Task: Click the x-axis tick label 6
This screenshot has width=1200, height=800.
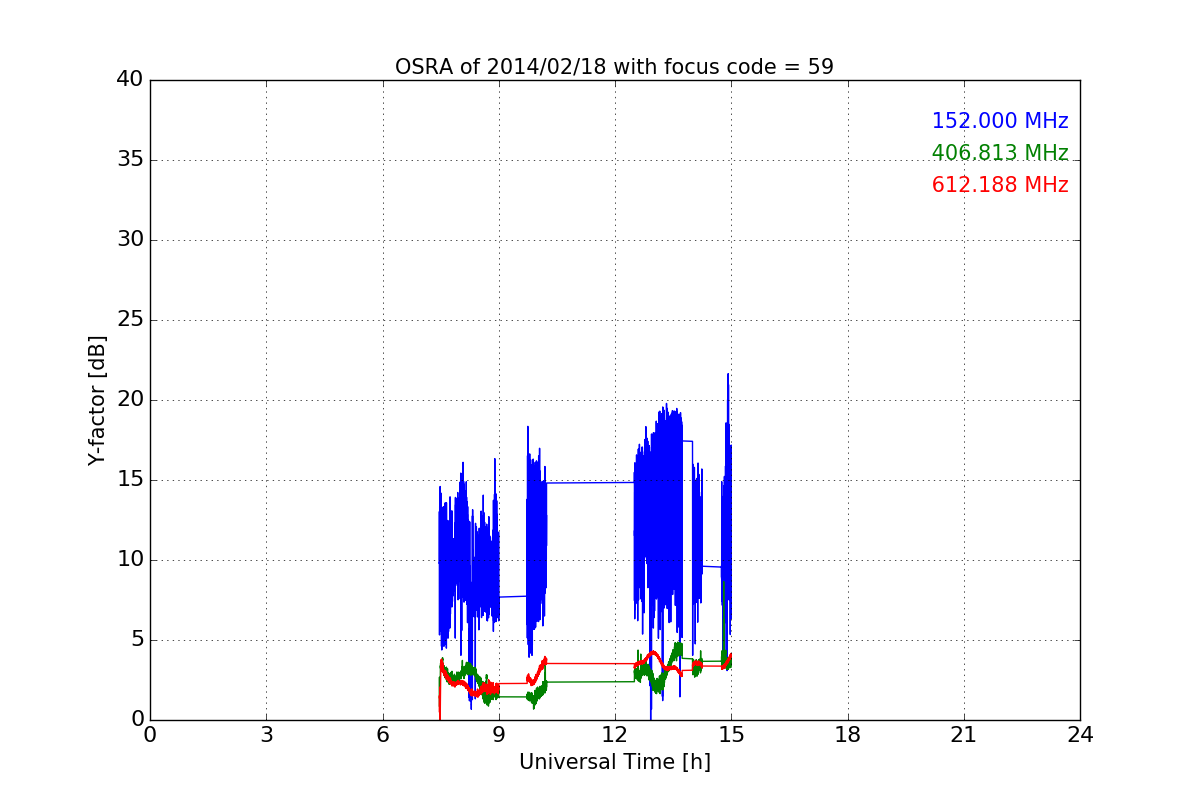Action: click(382, 735)
